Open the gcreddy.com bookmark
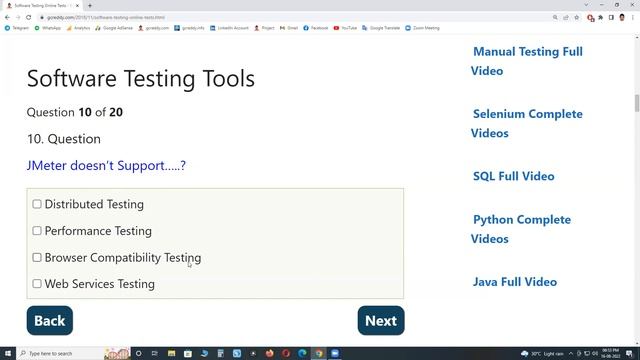Viewport: 640px width, 360px height. point(153,28)
